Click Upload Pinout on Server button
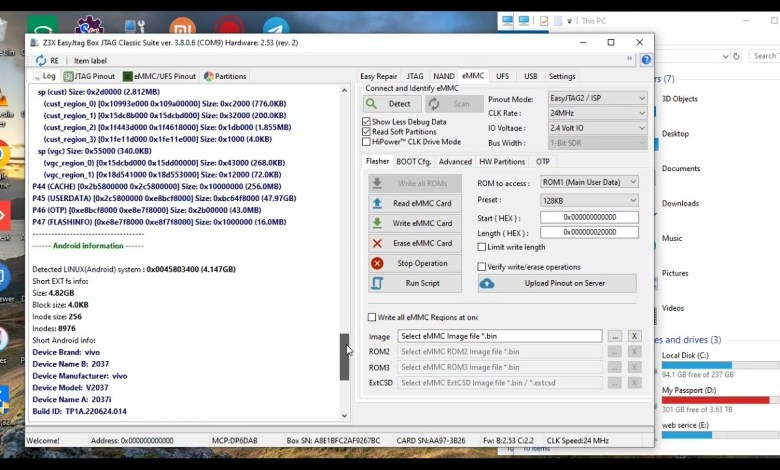Image resolution: width=780 pixels, height=470 pixels. point(557,283)
